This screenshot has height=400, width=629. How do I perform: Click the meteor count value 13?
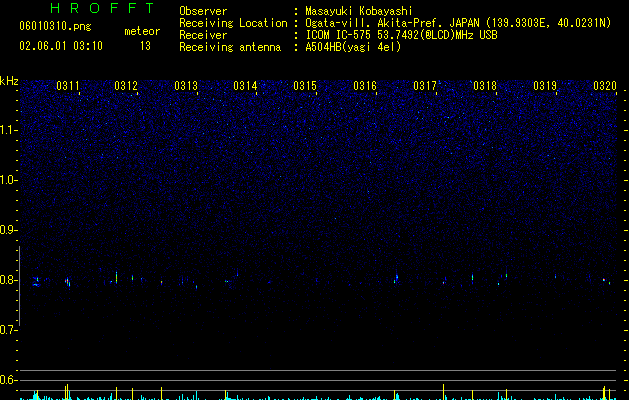[145, 46]
